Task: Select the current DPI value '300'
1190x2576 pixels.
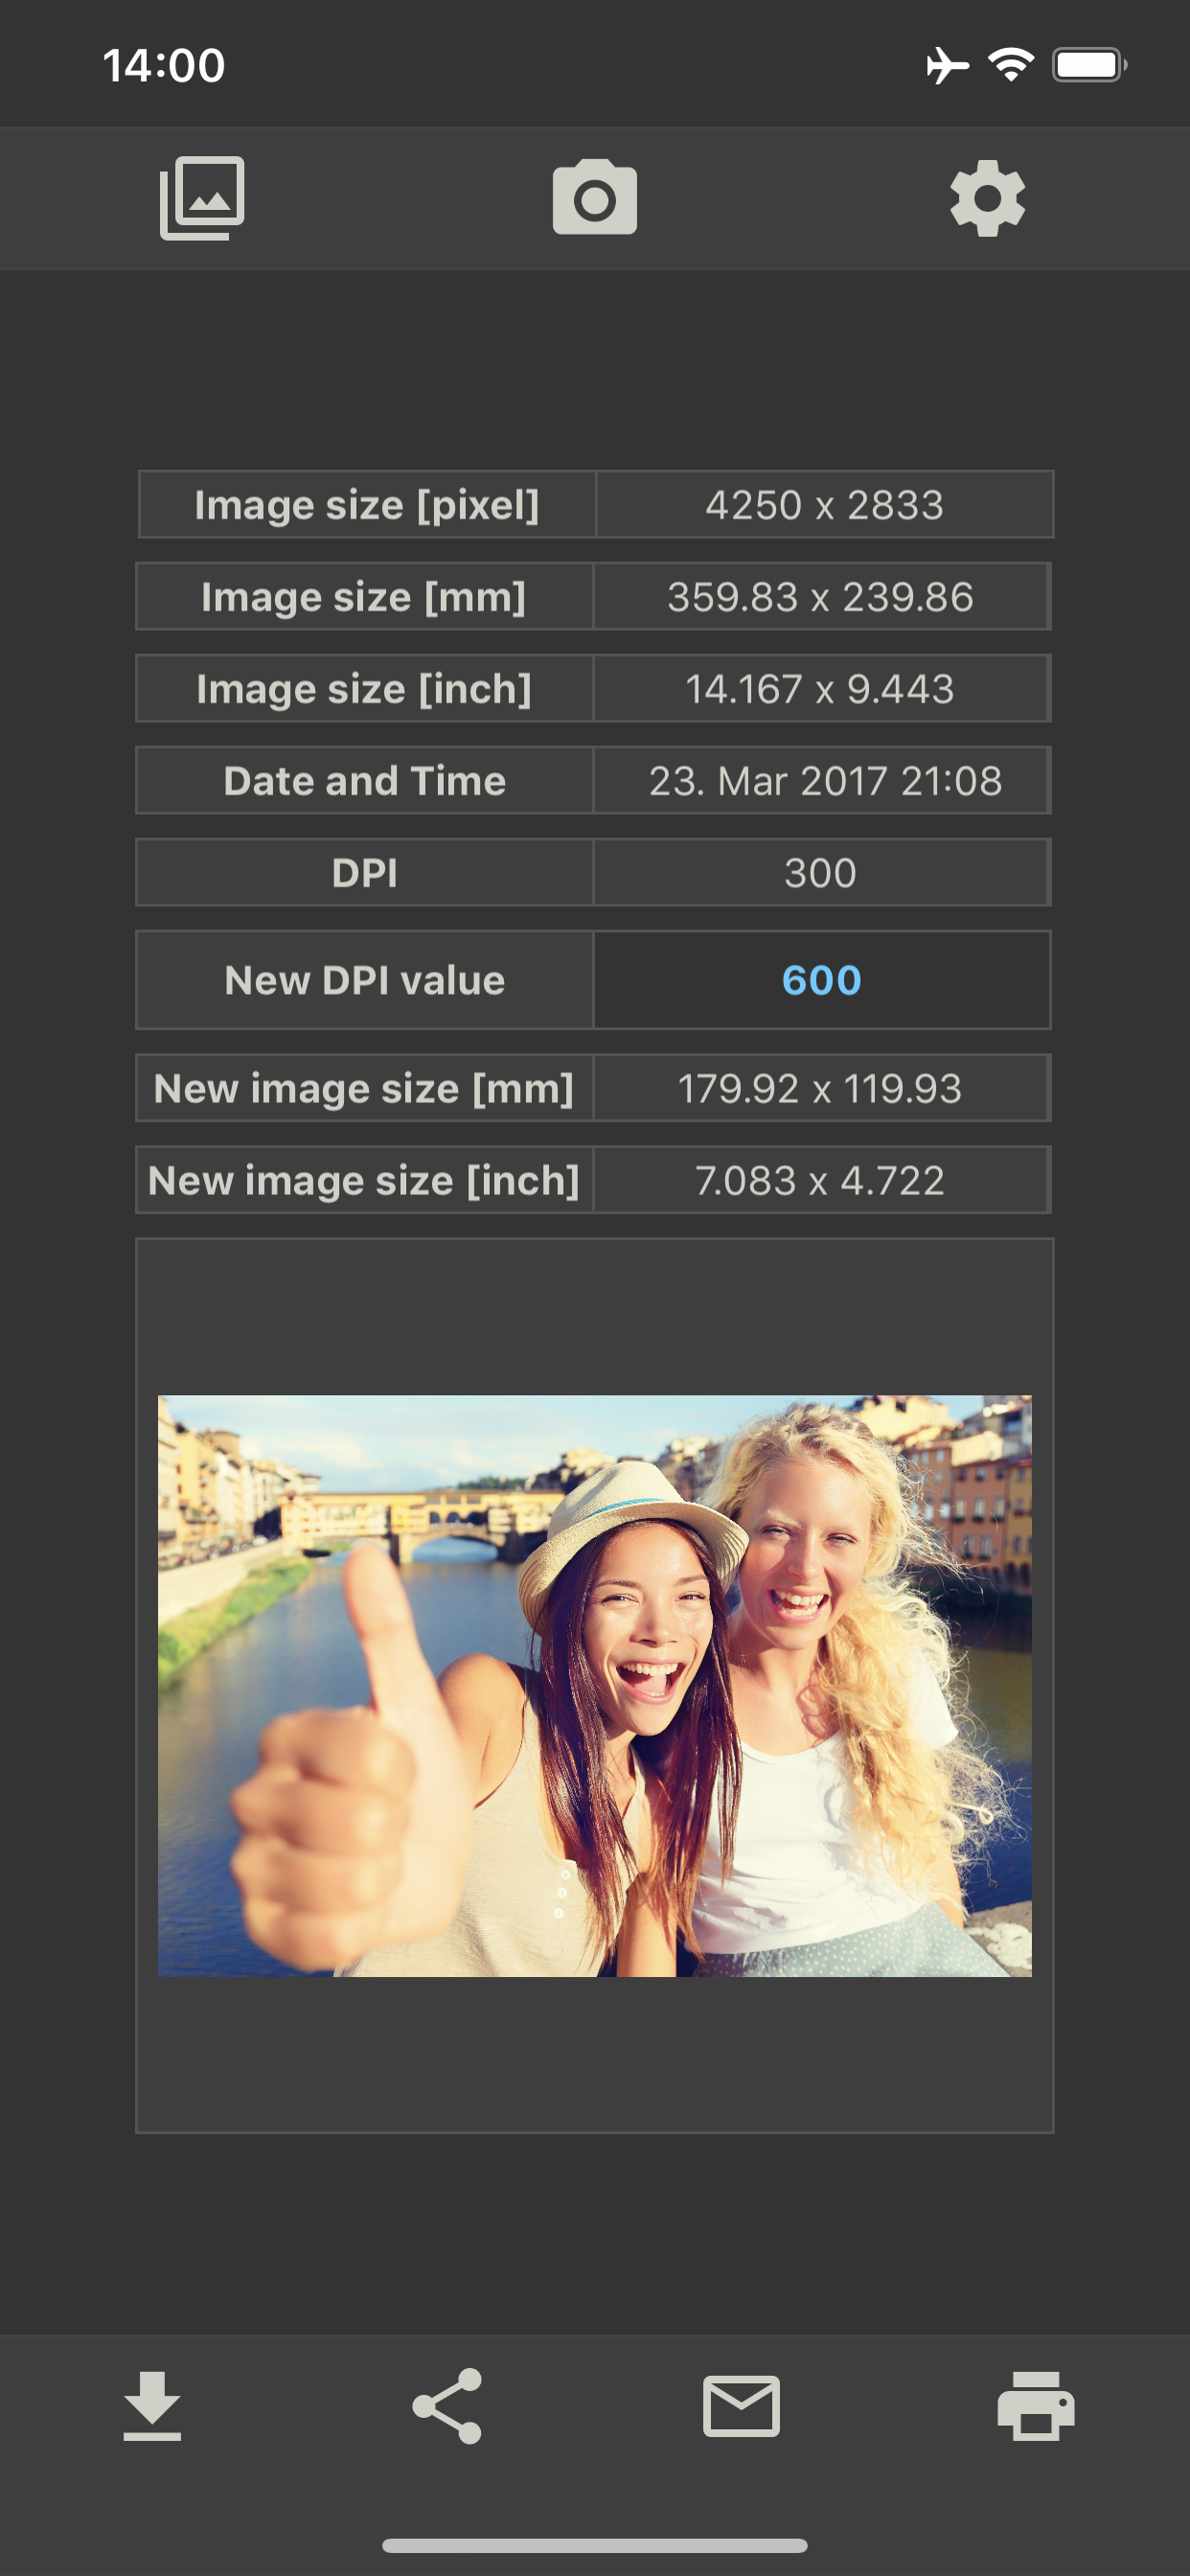Action: [x=821, y=873]
